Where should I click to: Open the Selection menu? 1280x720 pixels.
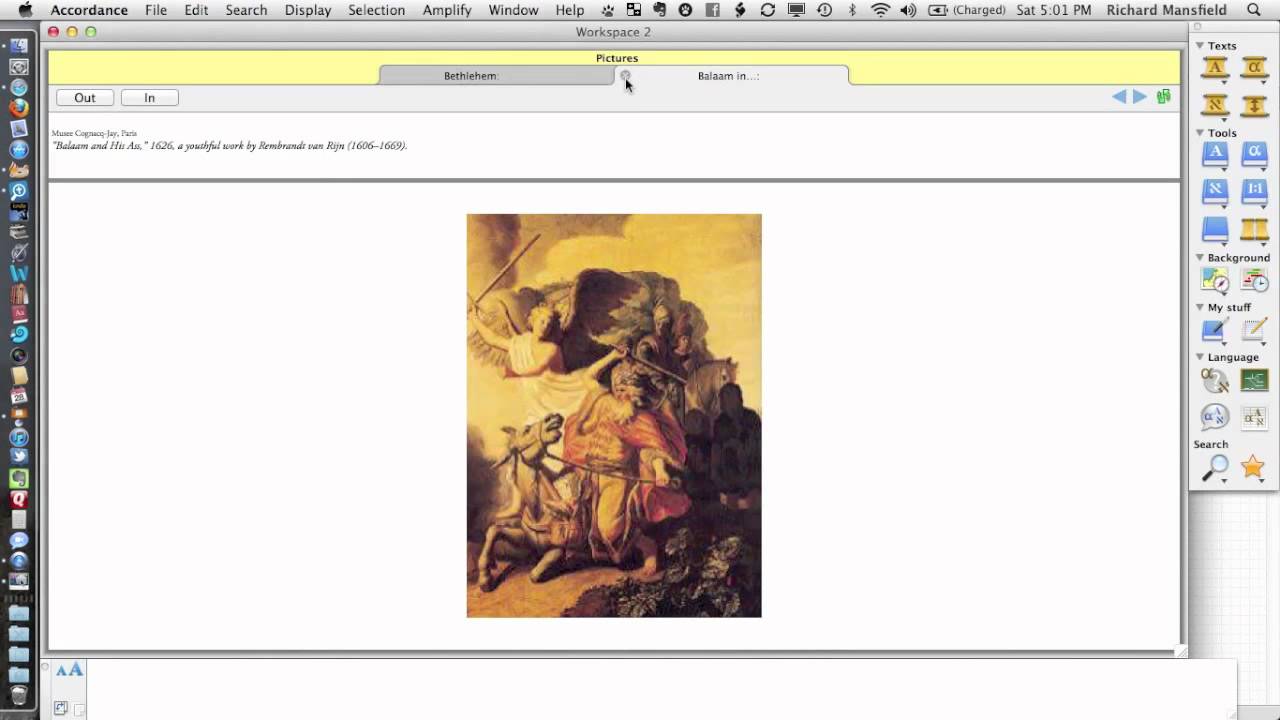coord(377,10)
